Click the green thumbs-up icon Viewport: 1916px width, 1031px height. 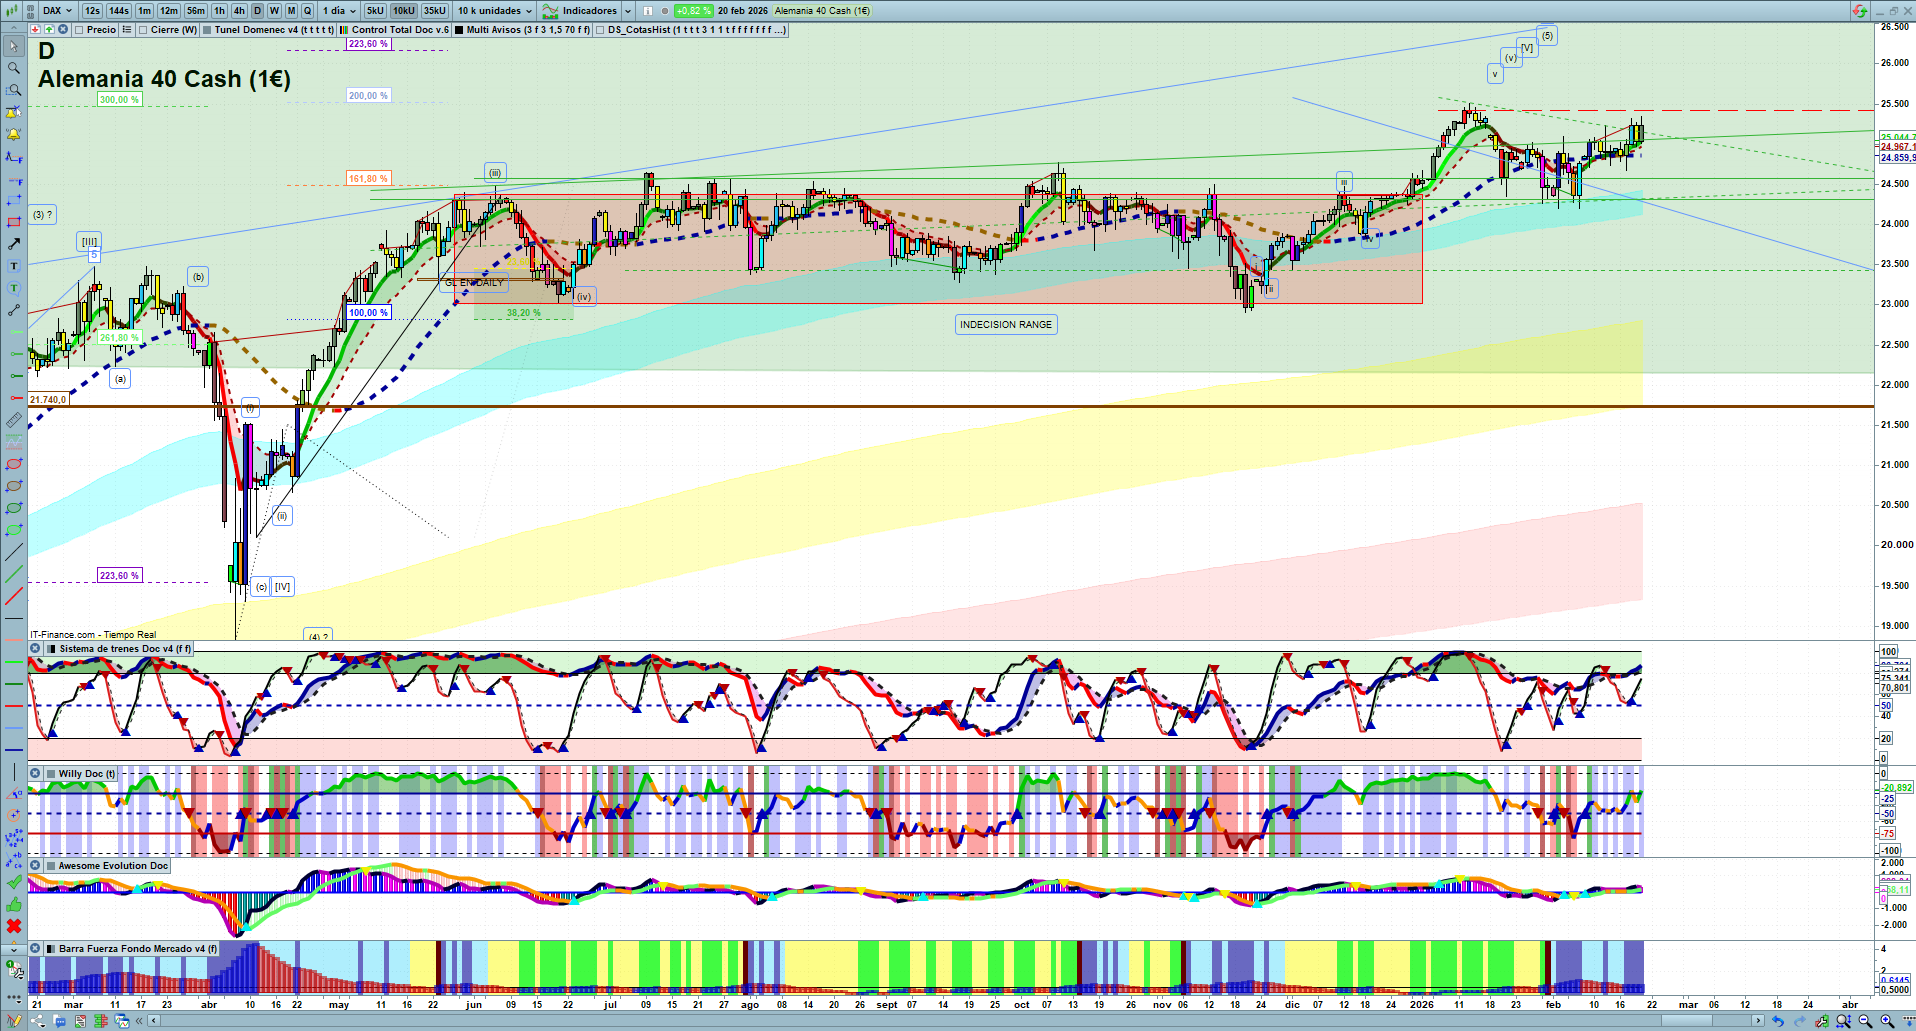(x=14, y=904)
